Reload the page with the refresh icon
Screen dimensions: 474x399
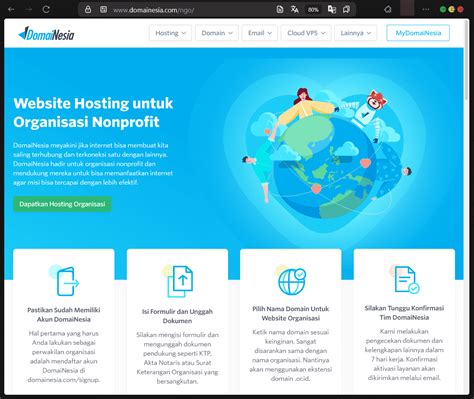point(46,9)
